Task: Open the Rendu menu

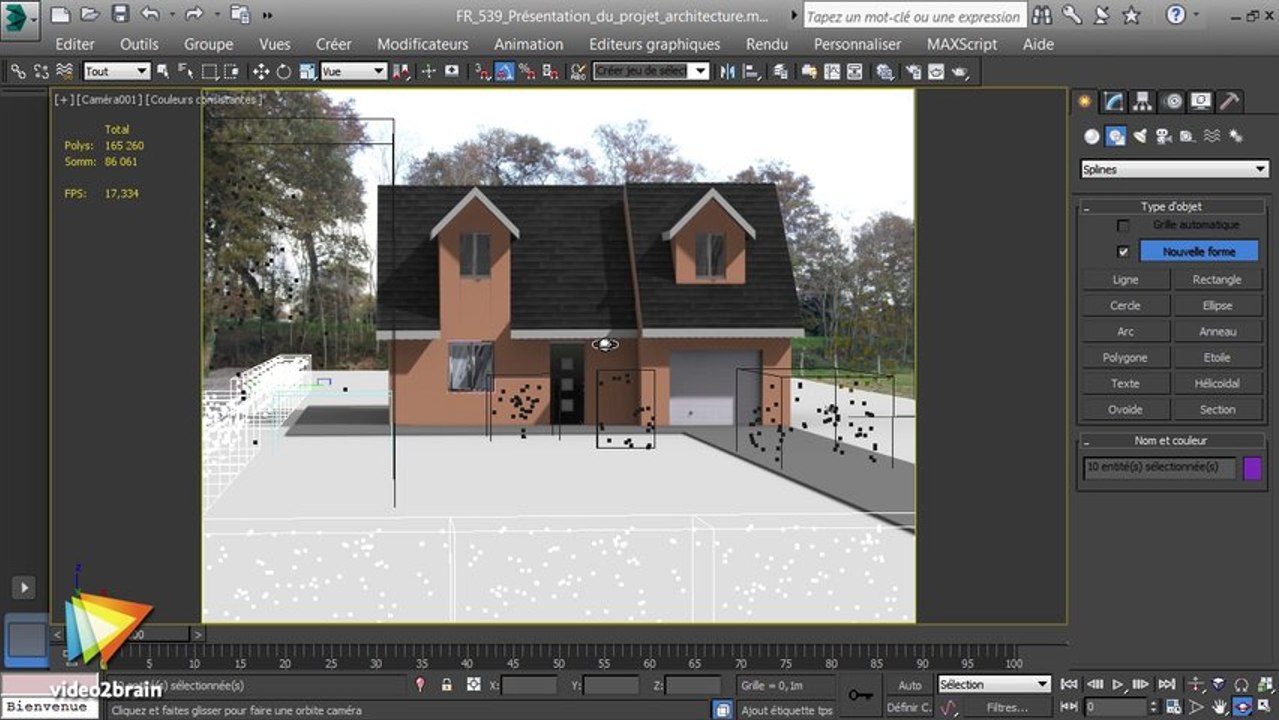Action: tap(766, 44)
